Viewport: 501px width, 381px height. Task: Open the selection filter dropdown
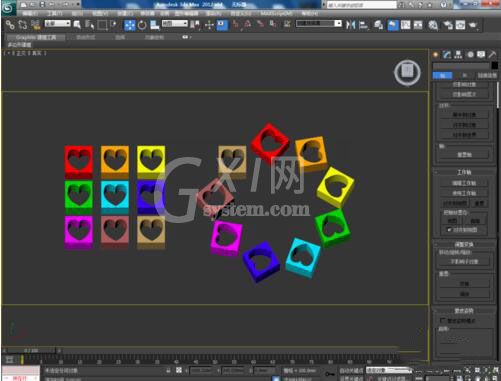[58, 23]
